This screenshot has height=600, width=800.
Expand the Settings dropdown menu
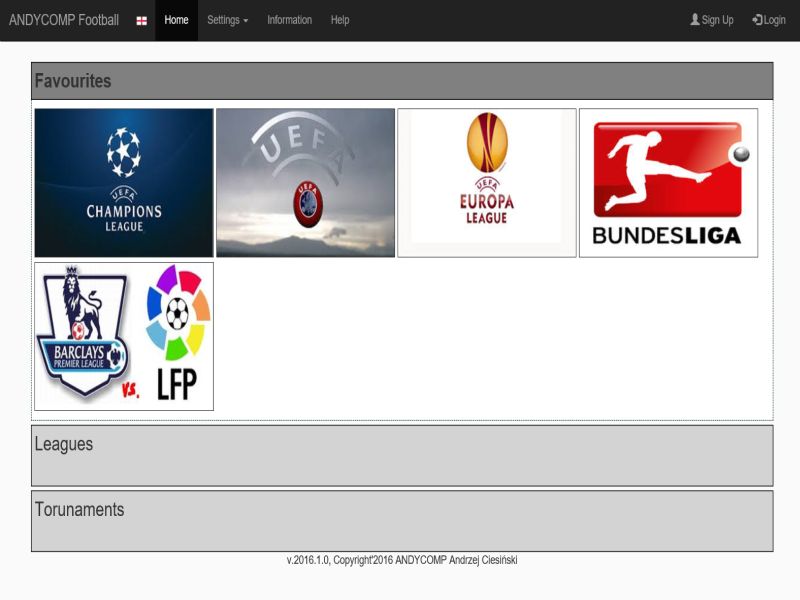[228, 20]
